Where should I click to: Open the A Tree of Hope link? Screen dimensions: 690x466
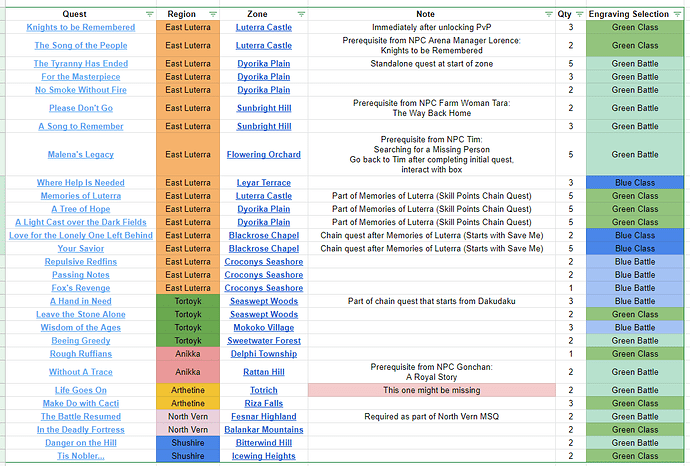click(81, 209)
